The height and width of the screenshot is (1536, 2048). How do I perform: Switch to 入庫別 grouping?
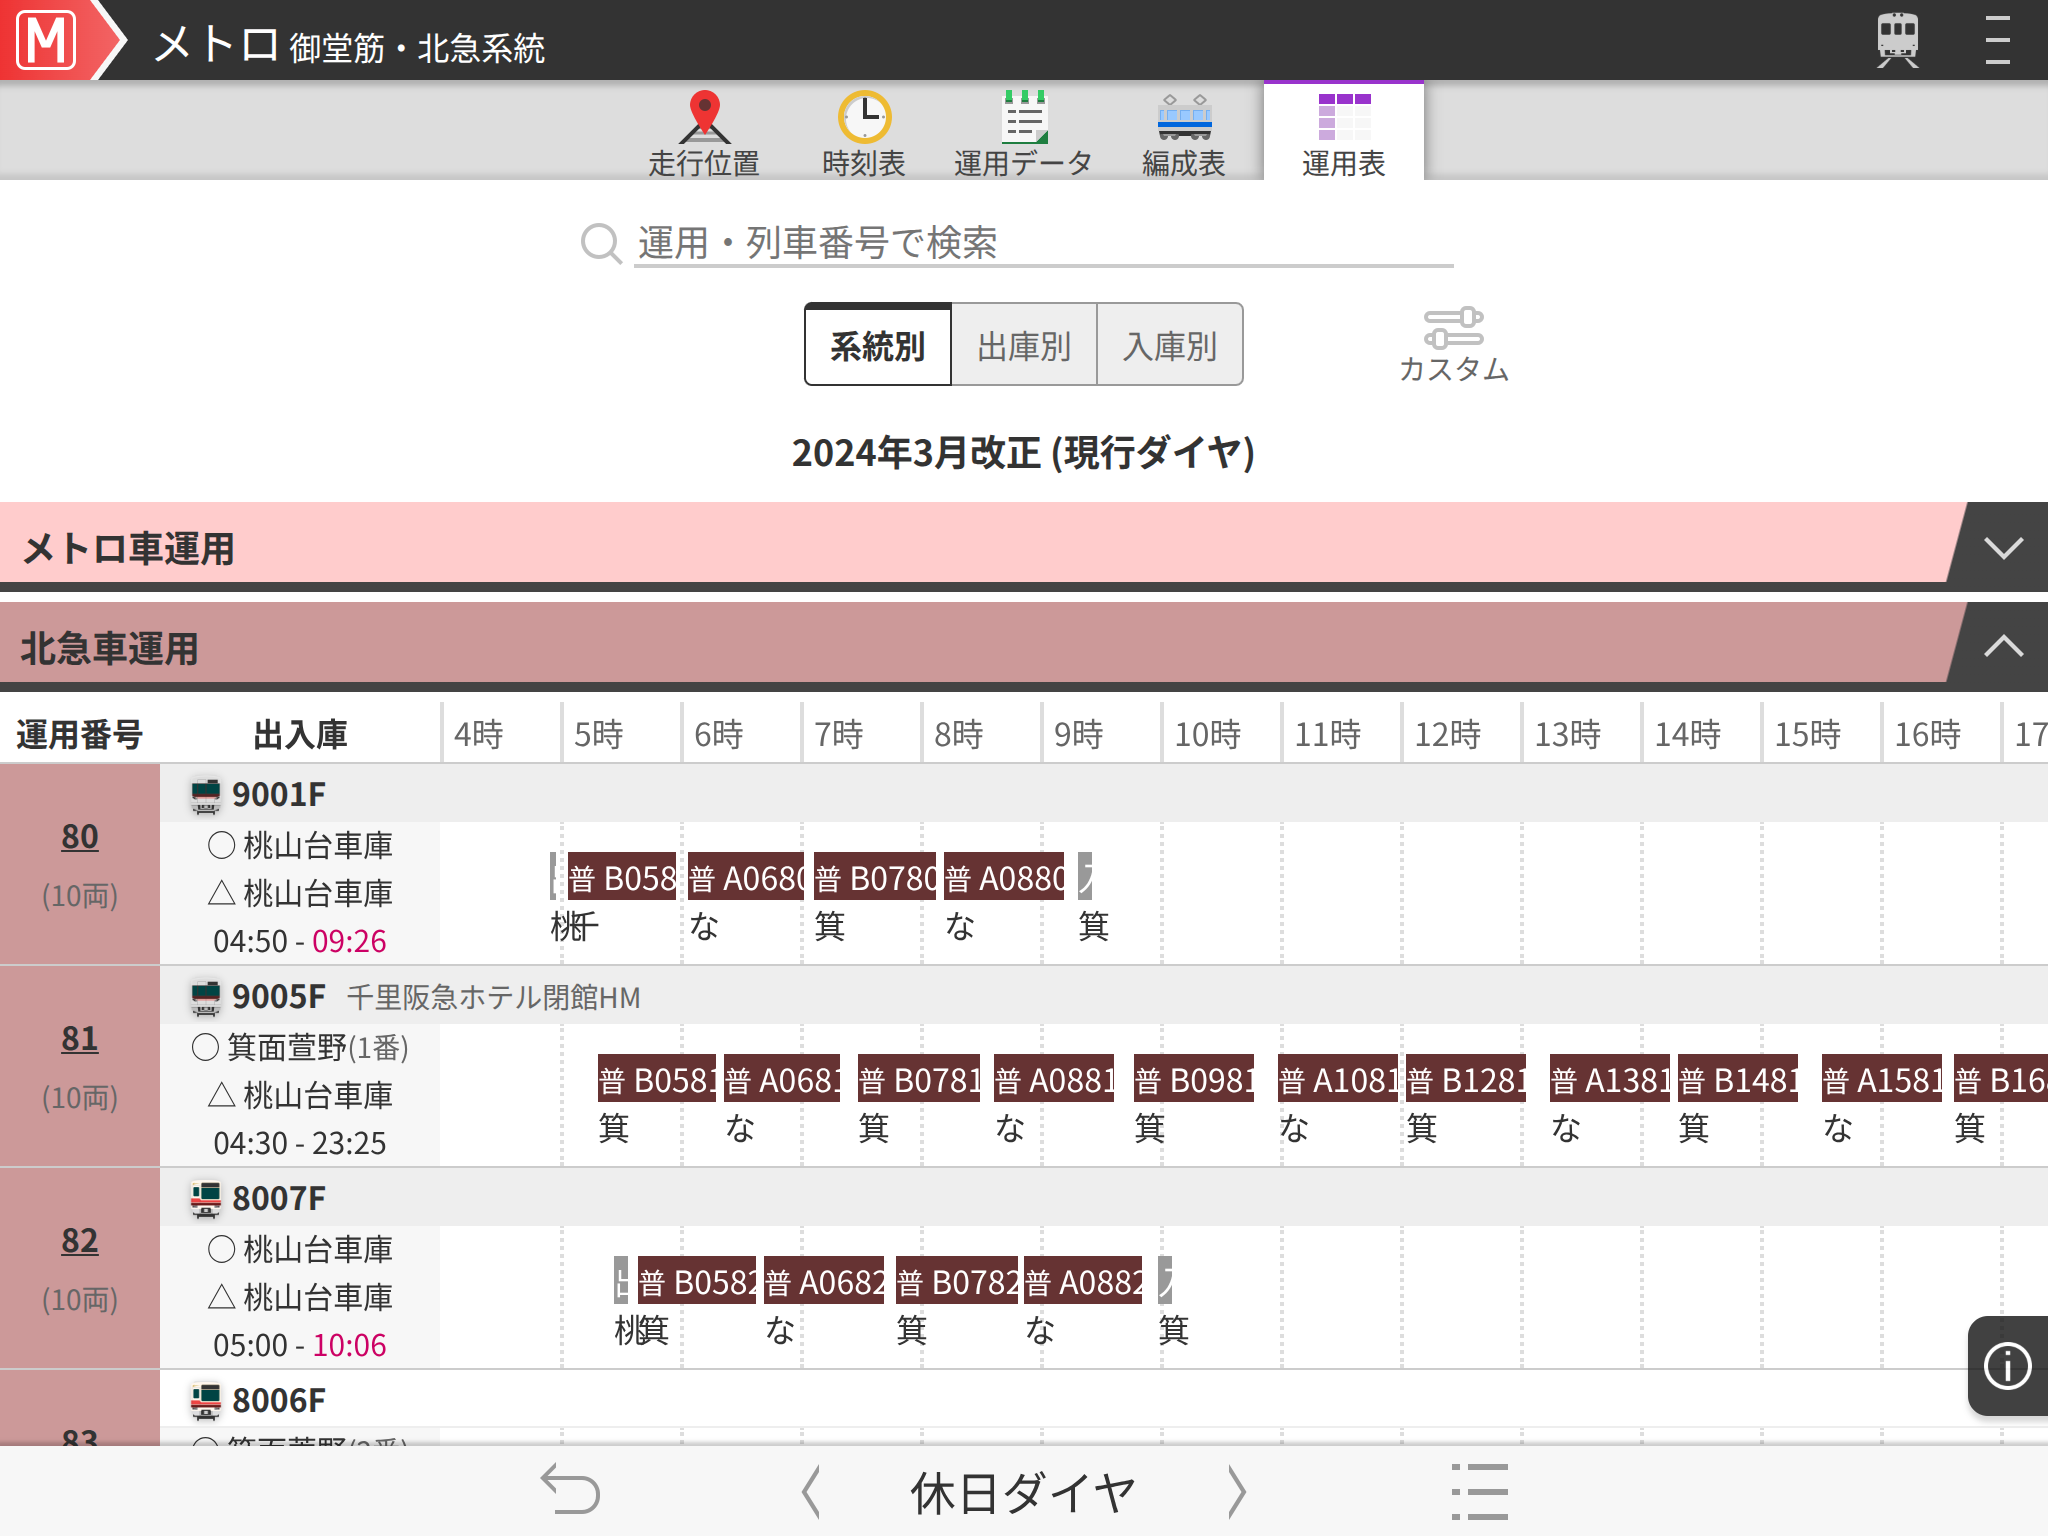(1170, 346)
